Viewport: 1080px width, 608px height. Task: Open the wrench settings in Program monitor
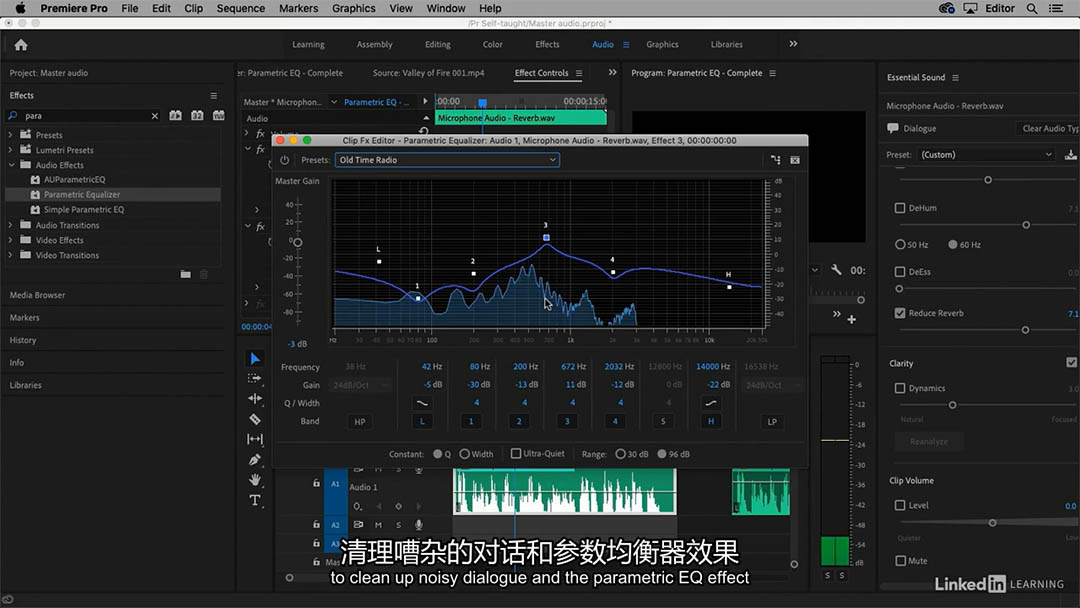point(836,270)
